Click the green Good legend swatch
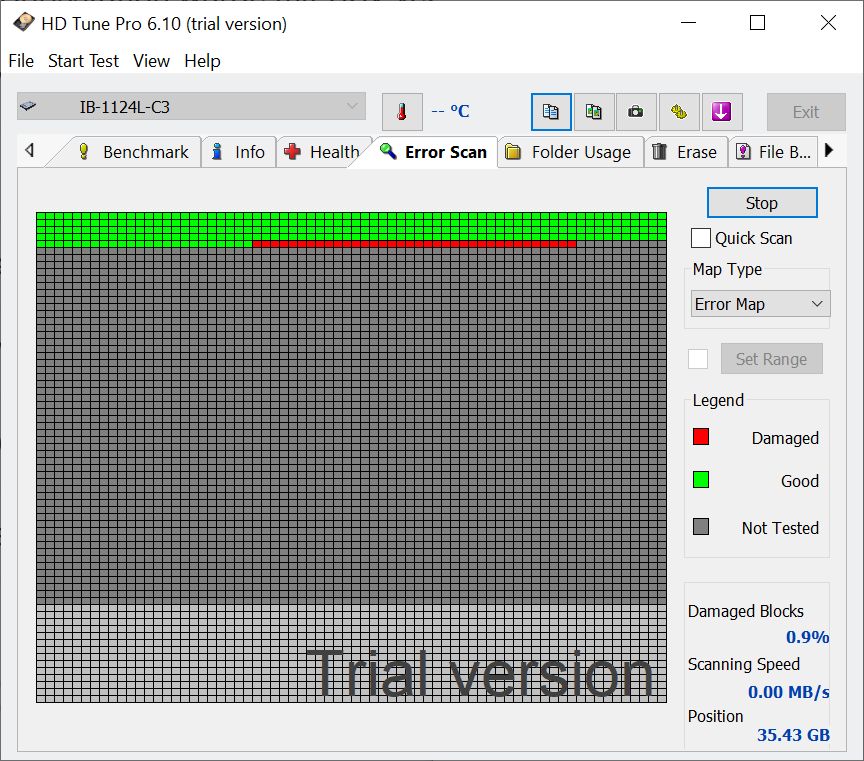The width and height of the screenshot is (864, 761). click(701, 480)
